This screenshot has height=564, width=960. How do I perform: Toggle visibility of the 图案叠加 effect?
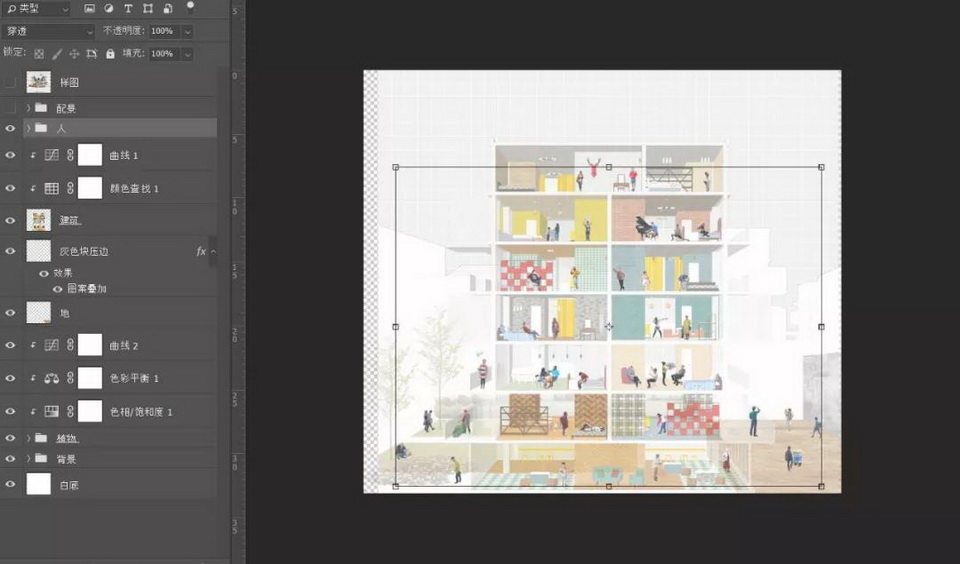57,289
